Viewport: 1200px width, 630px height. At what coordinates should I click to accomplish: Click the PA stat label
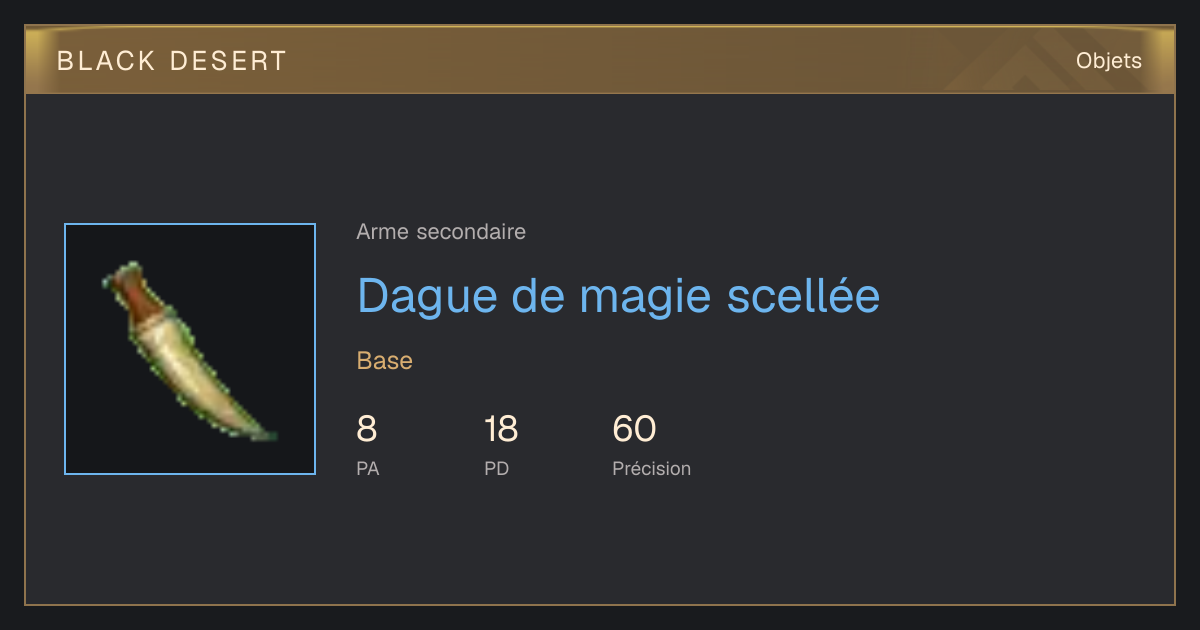pyautogui.click(x=368, y=468)
